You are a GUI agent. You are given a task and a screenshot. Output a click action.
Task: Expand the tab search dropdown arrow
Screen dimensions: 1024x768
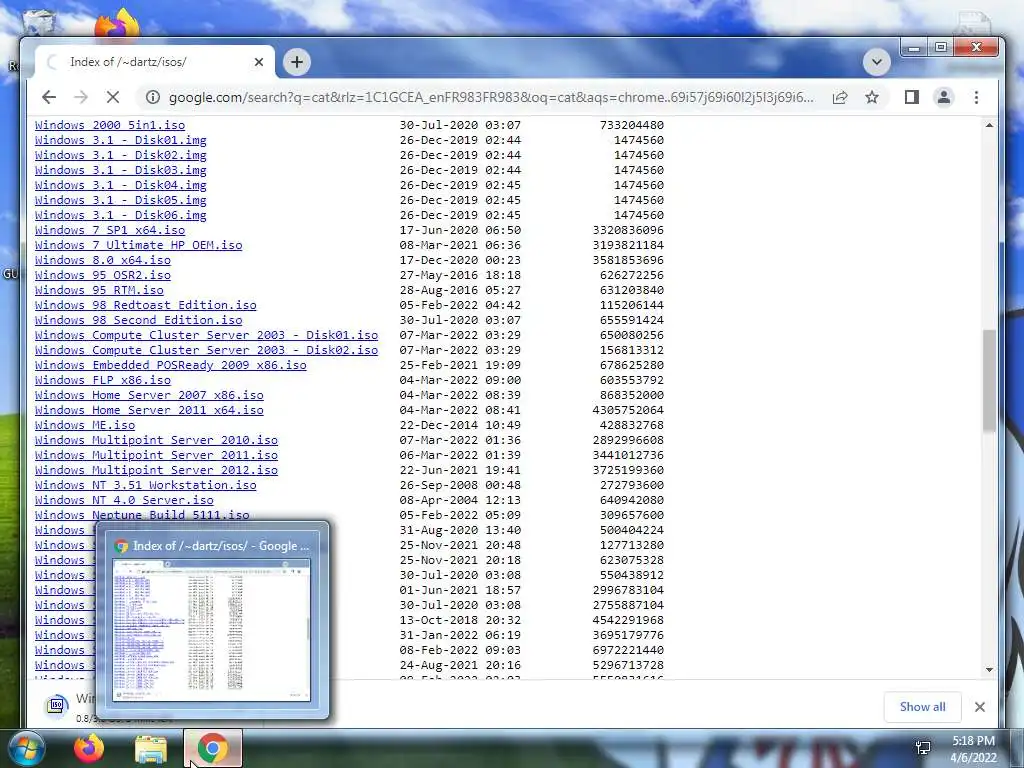coord(876,62)
